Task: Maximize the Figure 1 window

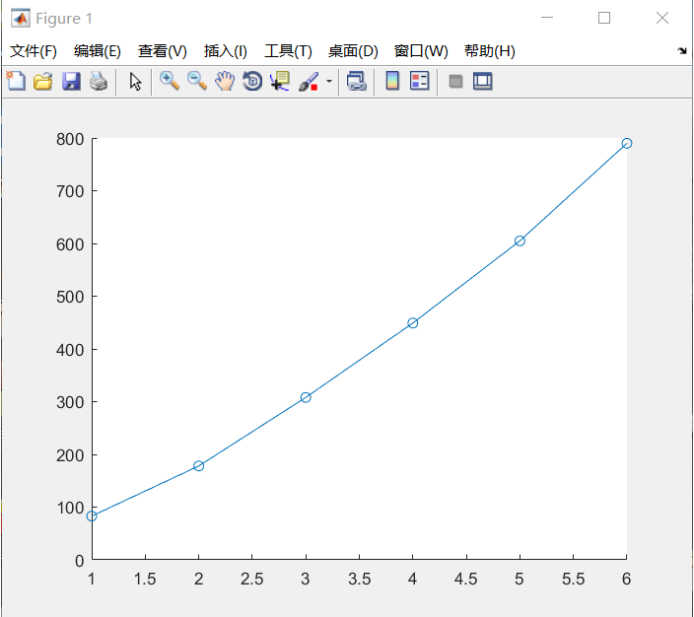Action: (604, 18)
